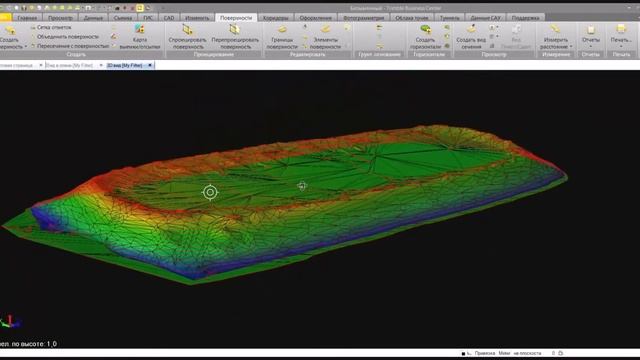This screenshot has width=640, height=360.
Task: Open the Изменить ribbon tab
Action: pos(197,18)
